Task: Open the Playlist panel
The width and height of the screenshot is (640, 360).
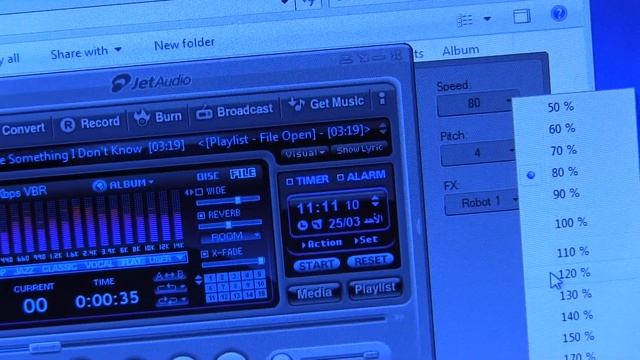Action: [375, 289]
